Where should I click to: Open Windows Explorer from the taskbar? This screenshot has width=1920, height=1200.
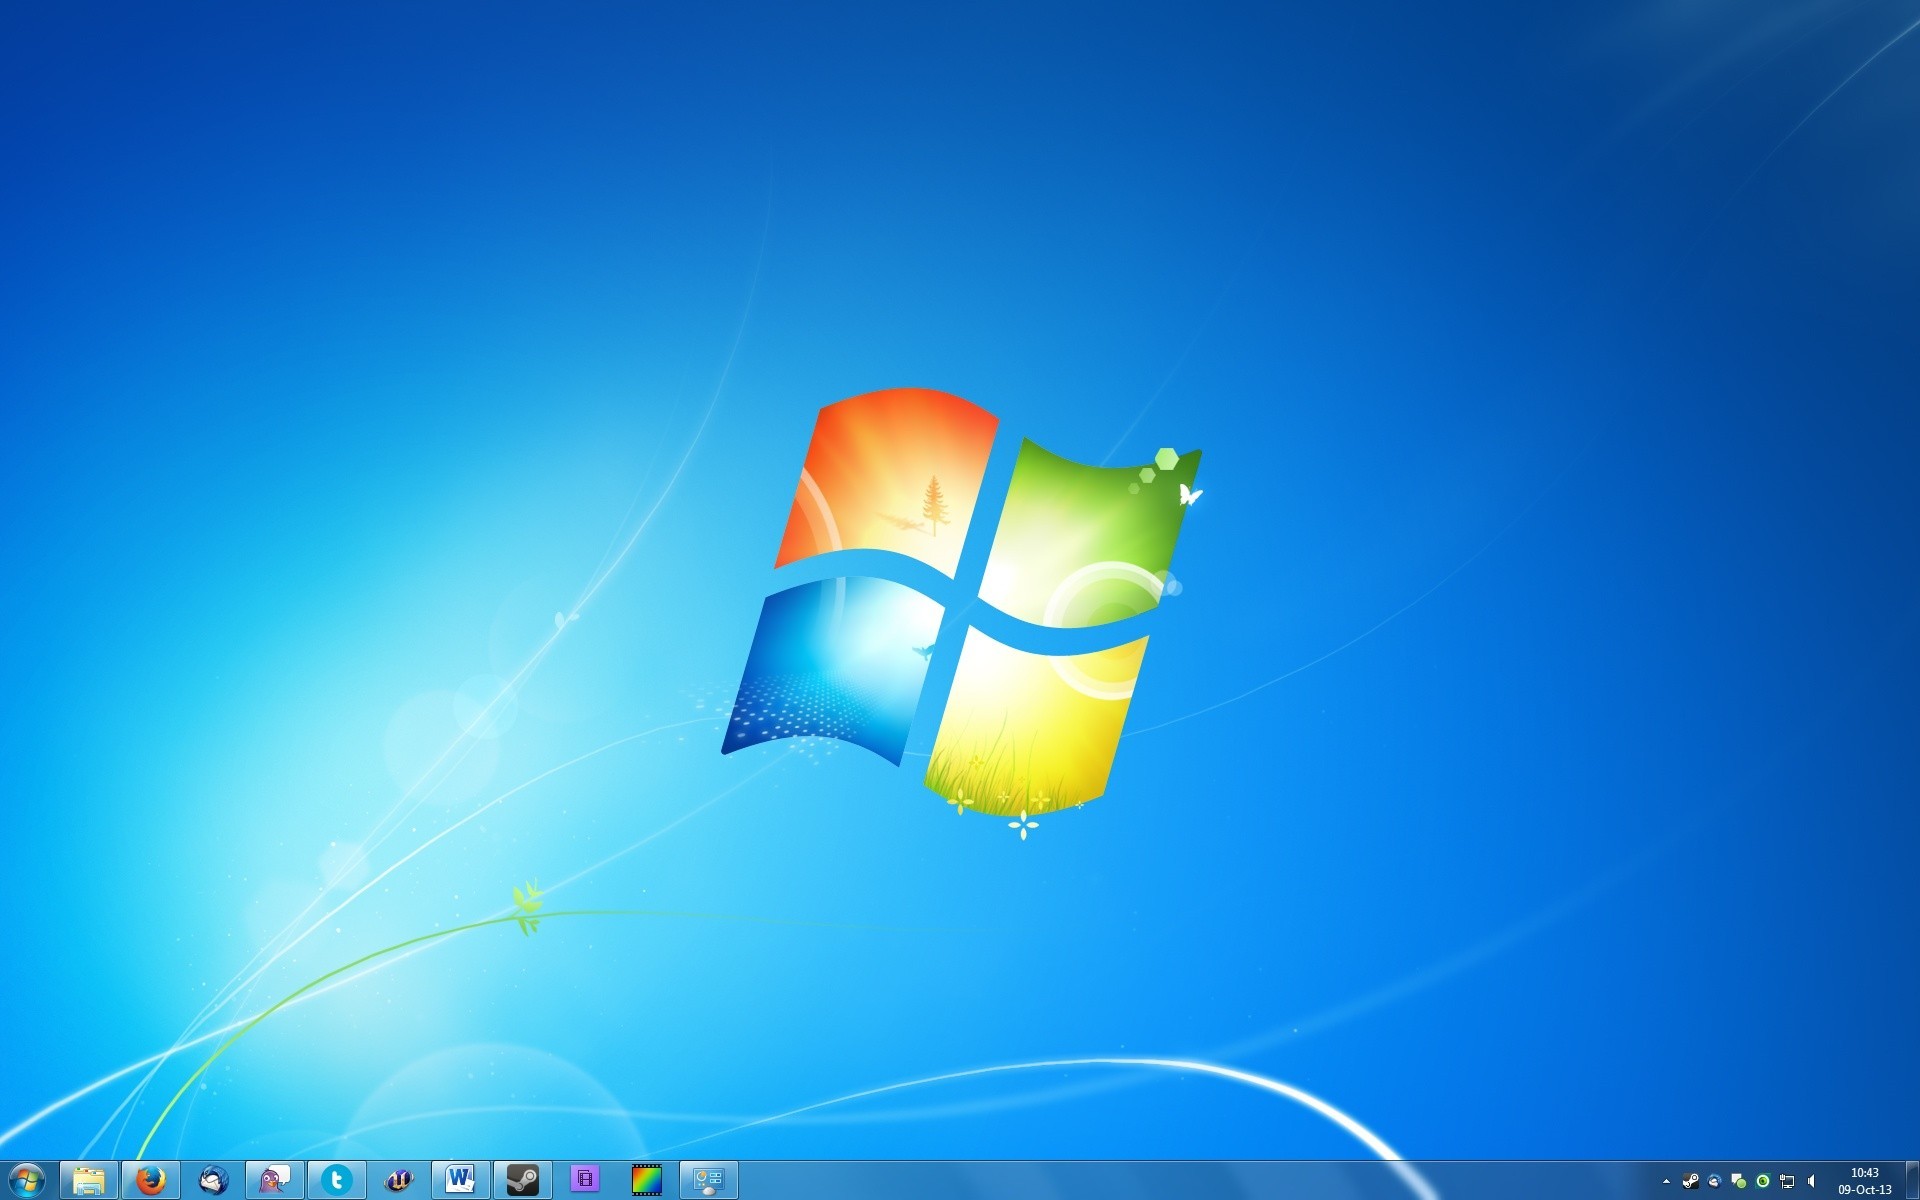coord(90,1180)
